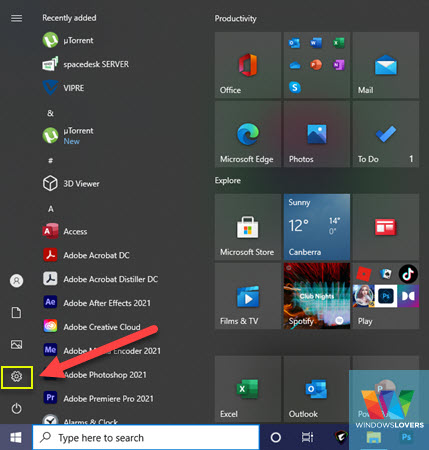The height and width of the screenshot is (450, 429).
Task: Click Outlook icon in Office folder tile
Action: click(x=294, y=43)
